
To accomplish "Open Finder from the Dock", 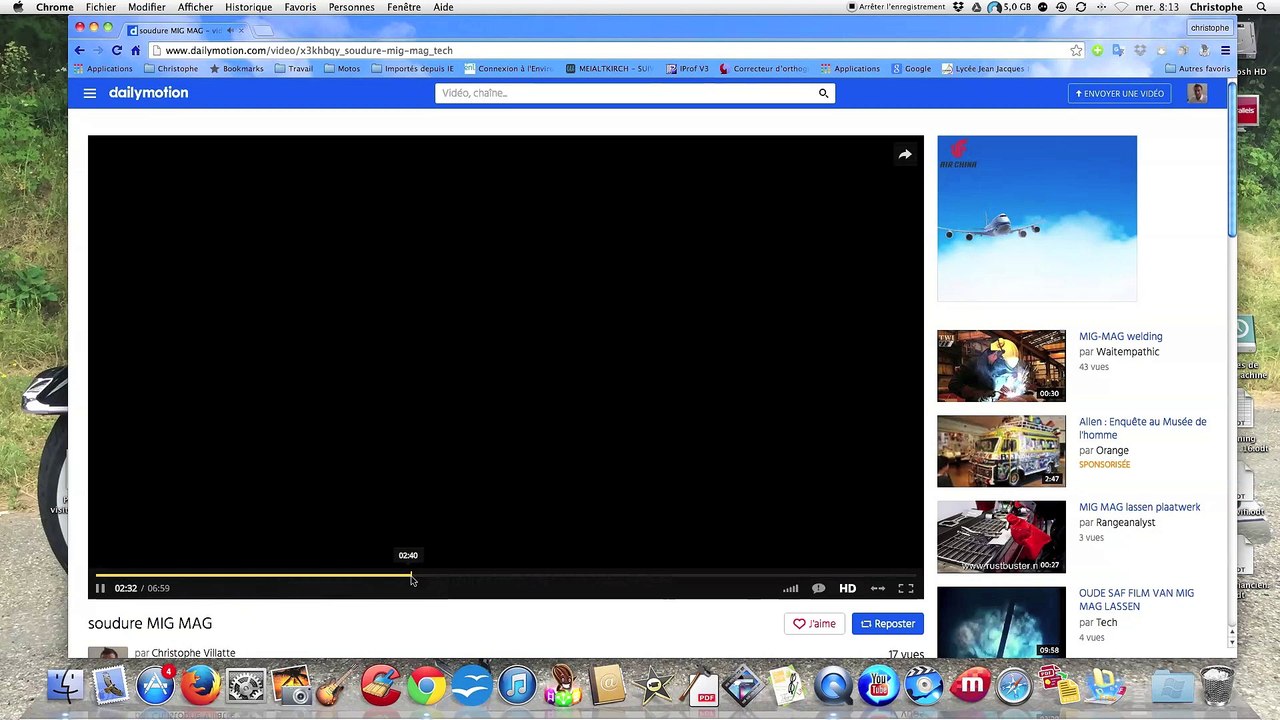I will [66, 687].
